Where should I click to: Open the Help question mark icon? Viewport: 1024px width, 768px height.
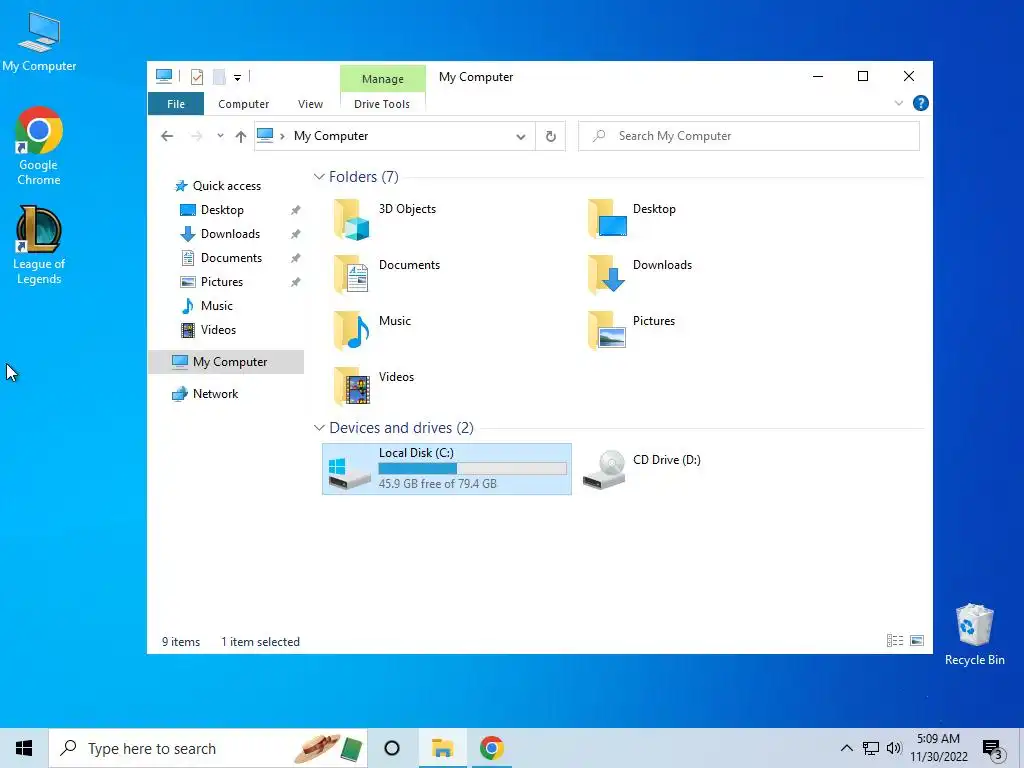coord(920,103)
